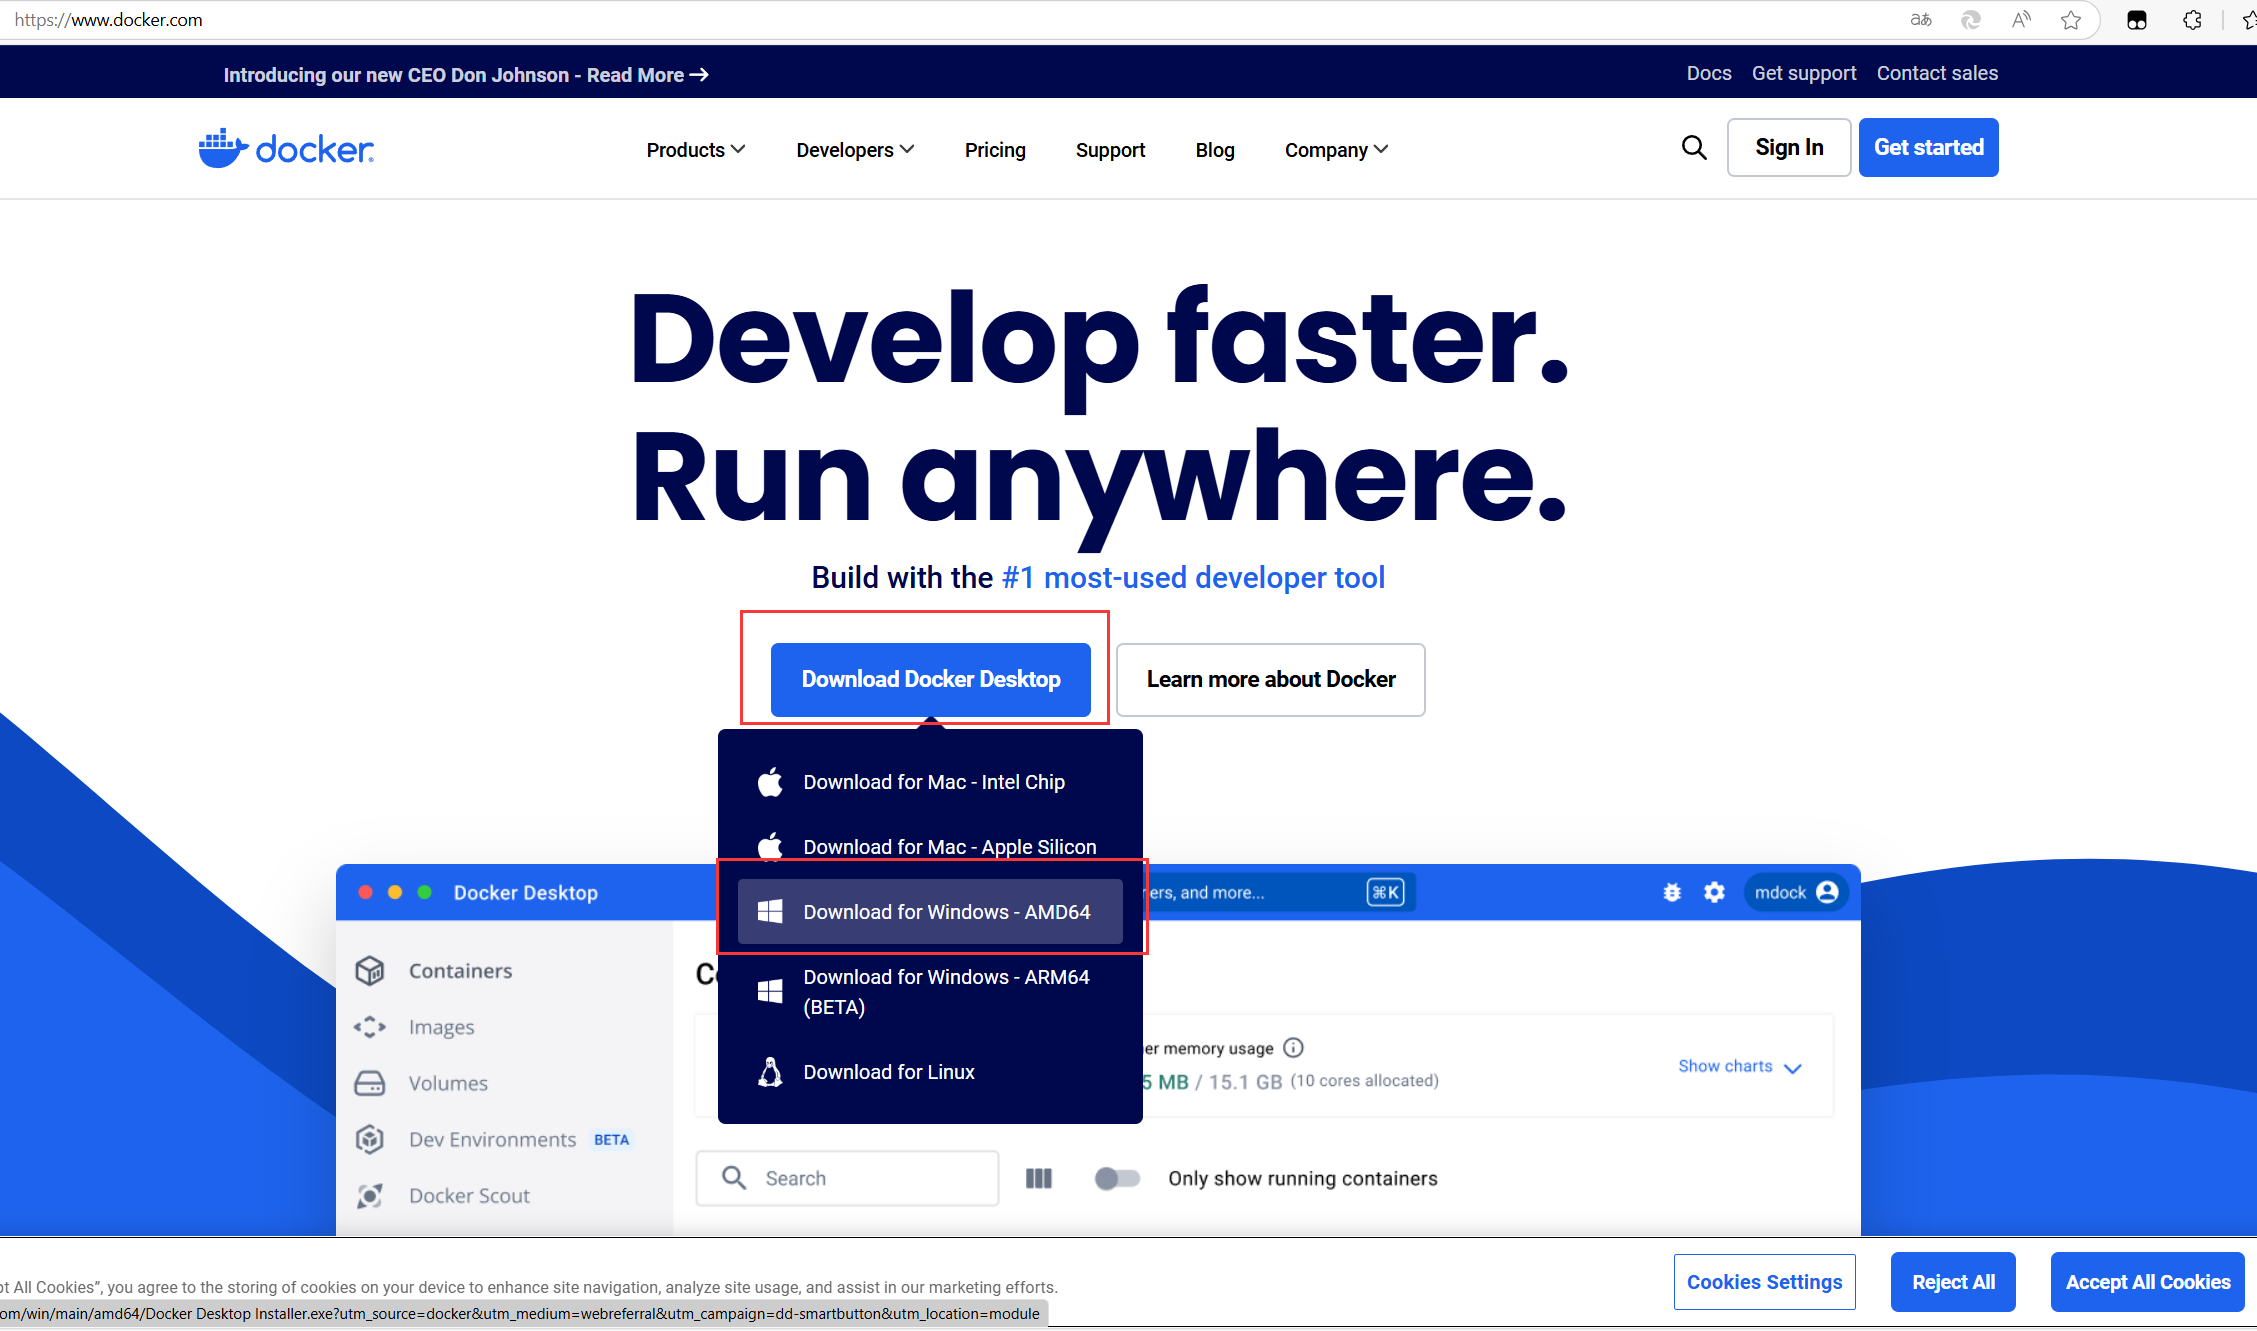
Task: Toggle Only show running containers switch
Action: tap(1117, 1178)
